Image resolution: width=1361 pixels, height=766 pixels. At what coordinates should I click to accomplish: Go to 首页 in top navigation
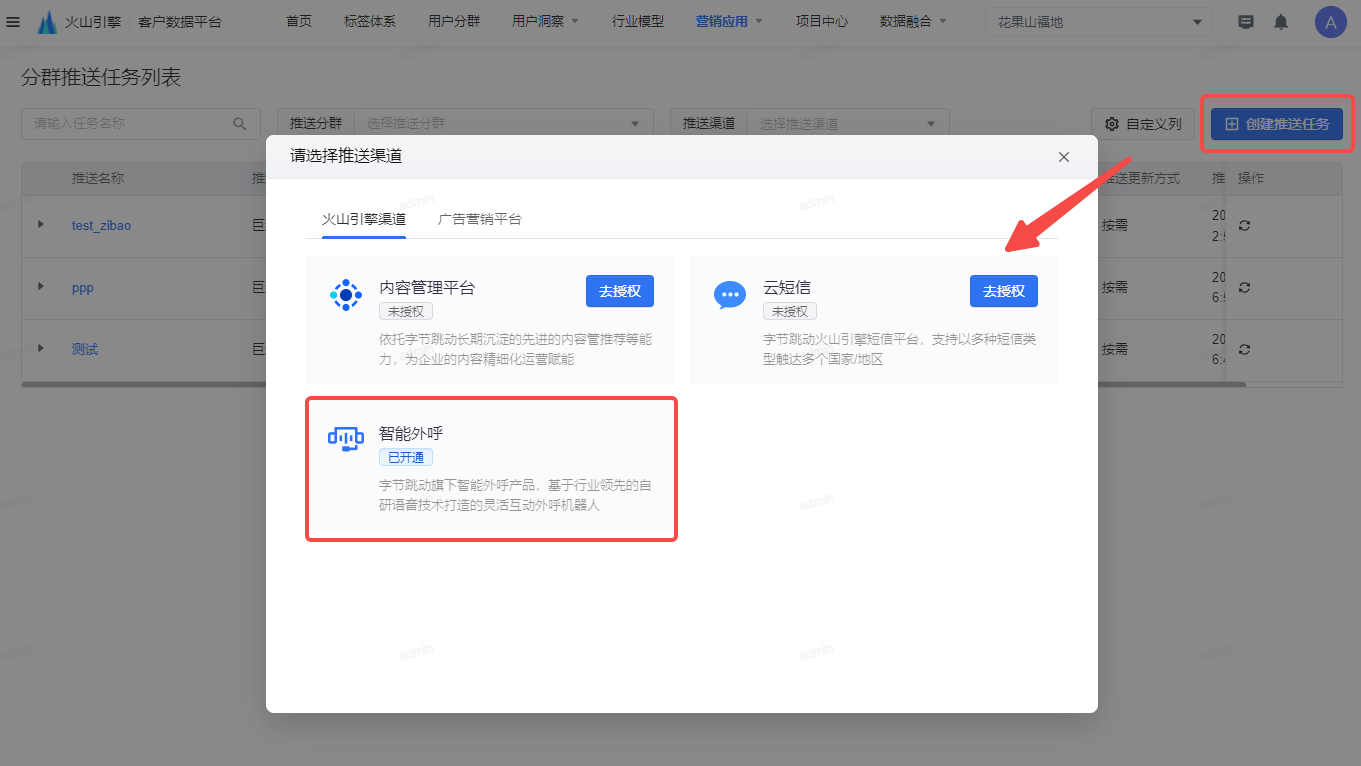click(299, 21)
